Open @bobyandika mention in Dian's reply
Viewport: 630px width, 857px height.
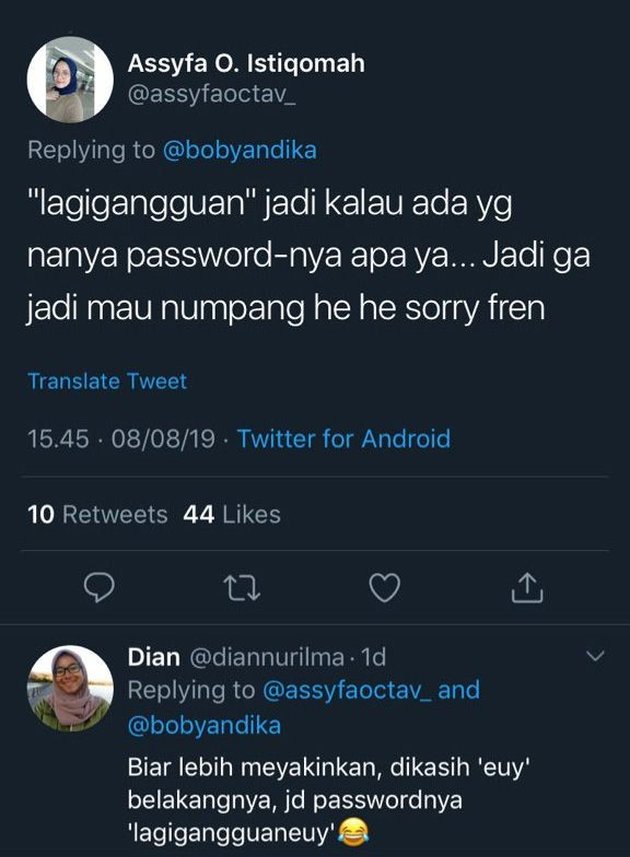click(x=204, y=725)
